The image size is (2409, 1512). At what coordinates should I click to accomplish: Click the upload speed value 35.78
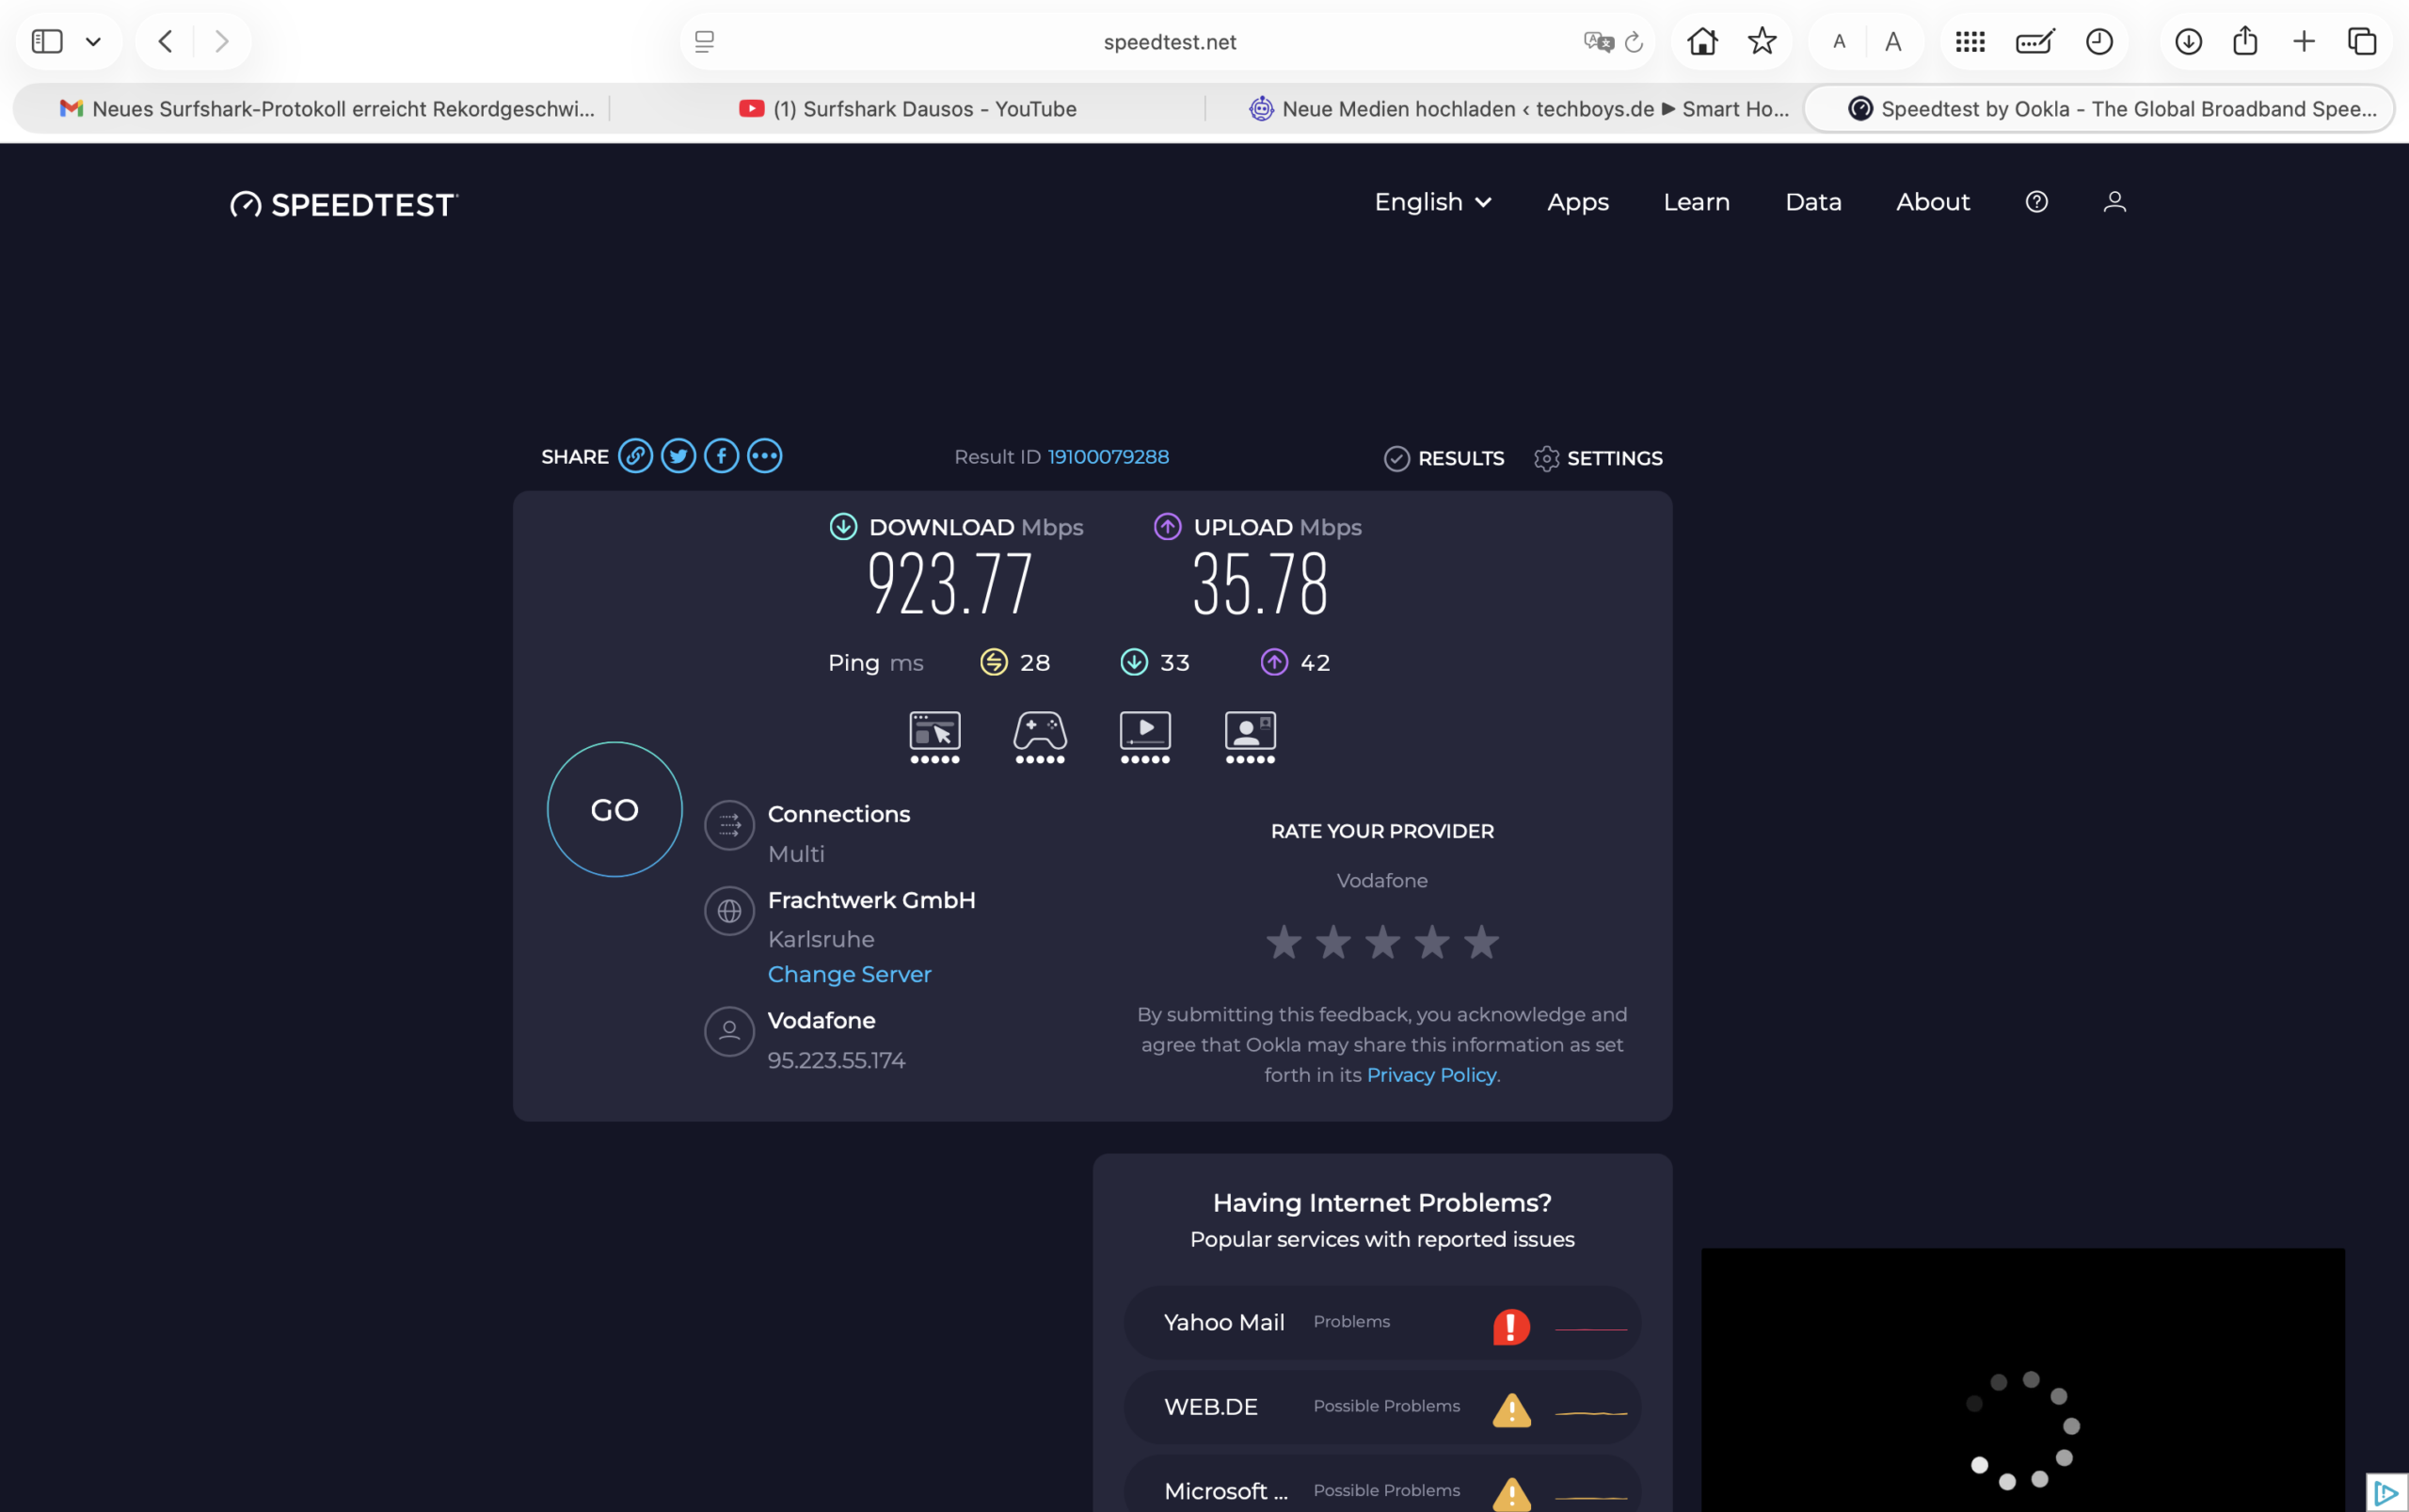pyautogui.click(x=1260, y=583)
